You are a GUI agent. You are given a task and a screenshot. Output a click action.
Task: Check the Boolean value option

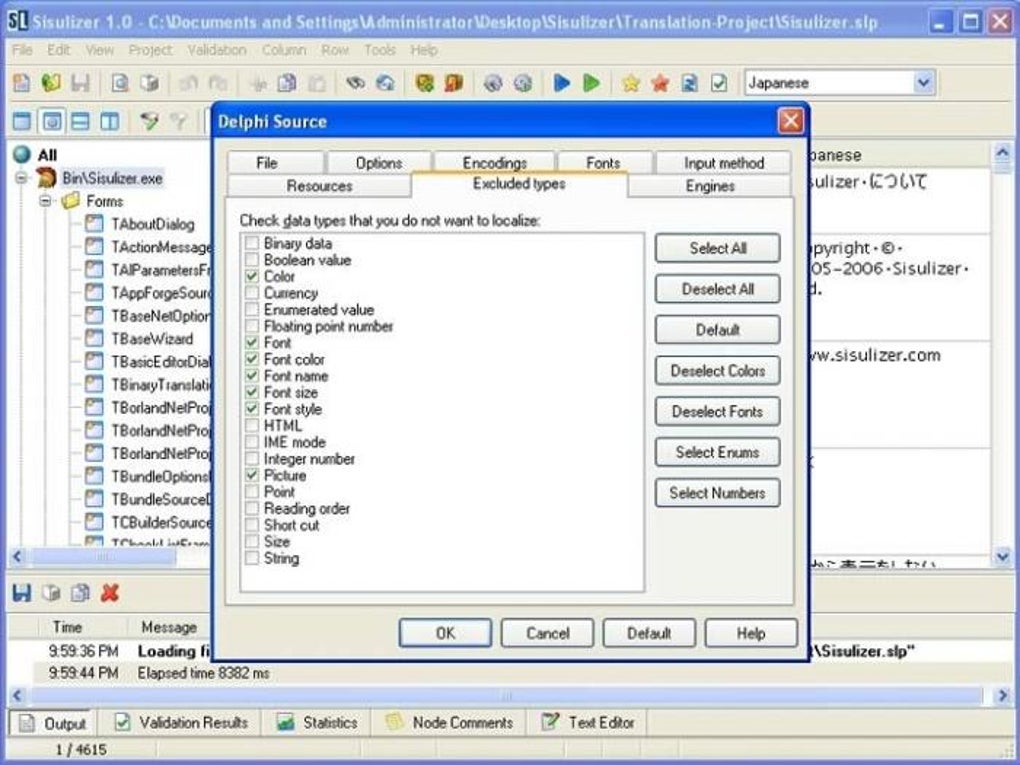coord(251,260)
